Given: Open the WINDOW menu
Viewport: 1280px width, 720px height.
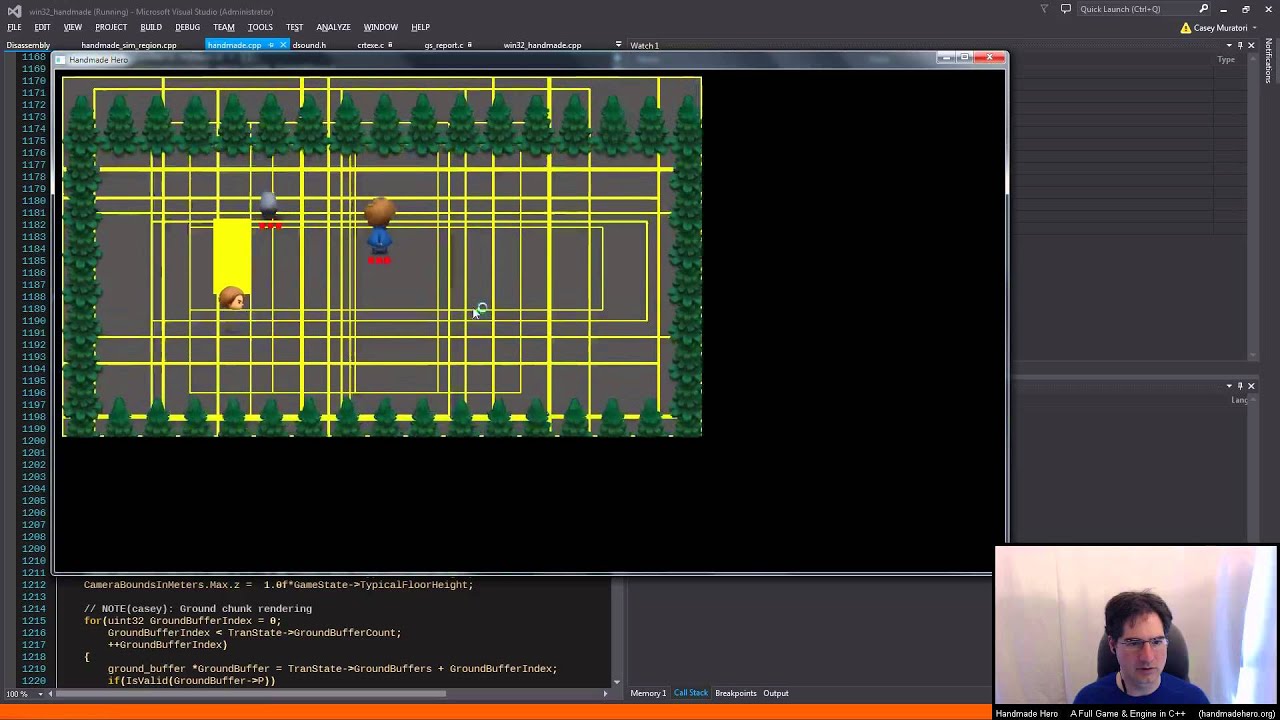Looking at the screenshot, I should click(380, 27).
